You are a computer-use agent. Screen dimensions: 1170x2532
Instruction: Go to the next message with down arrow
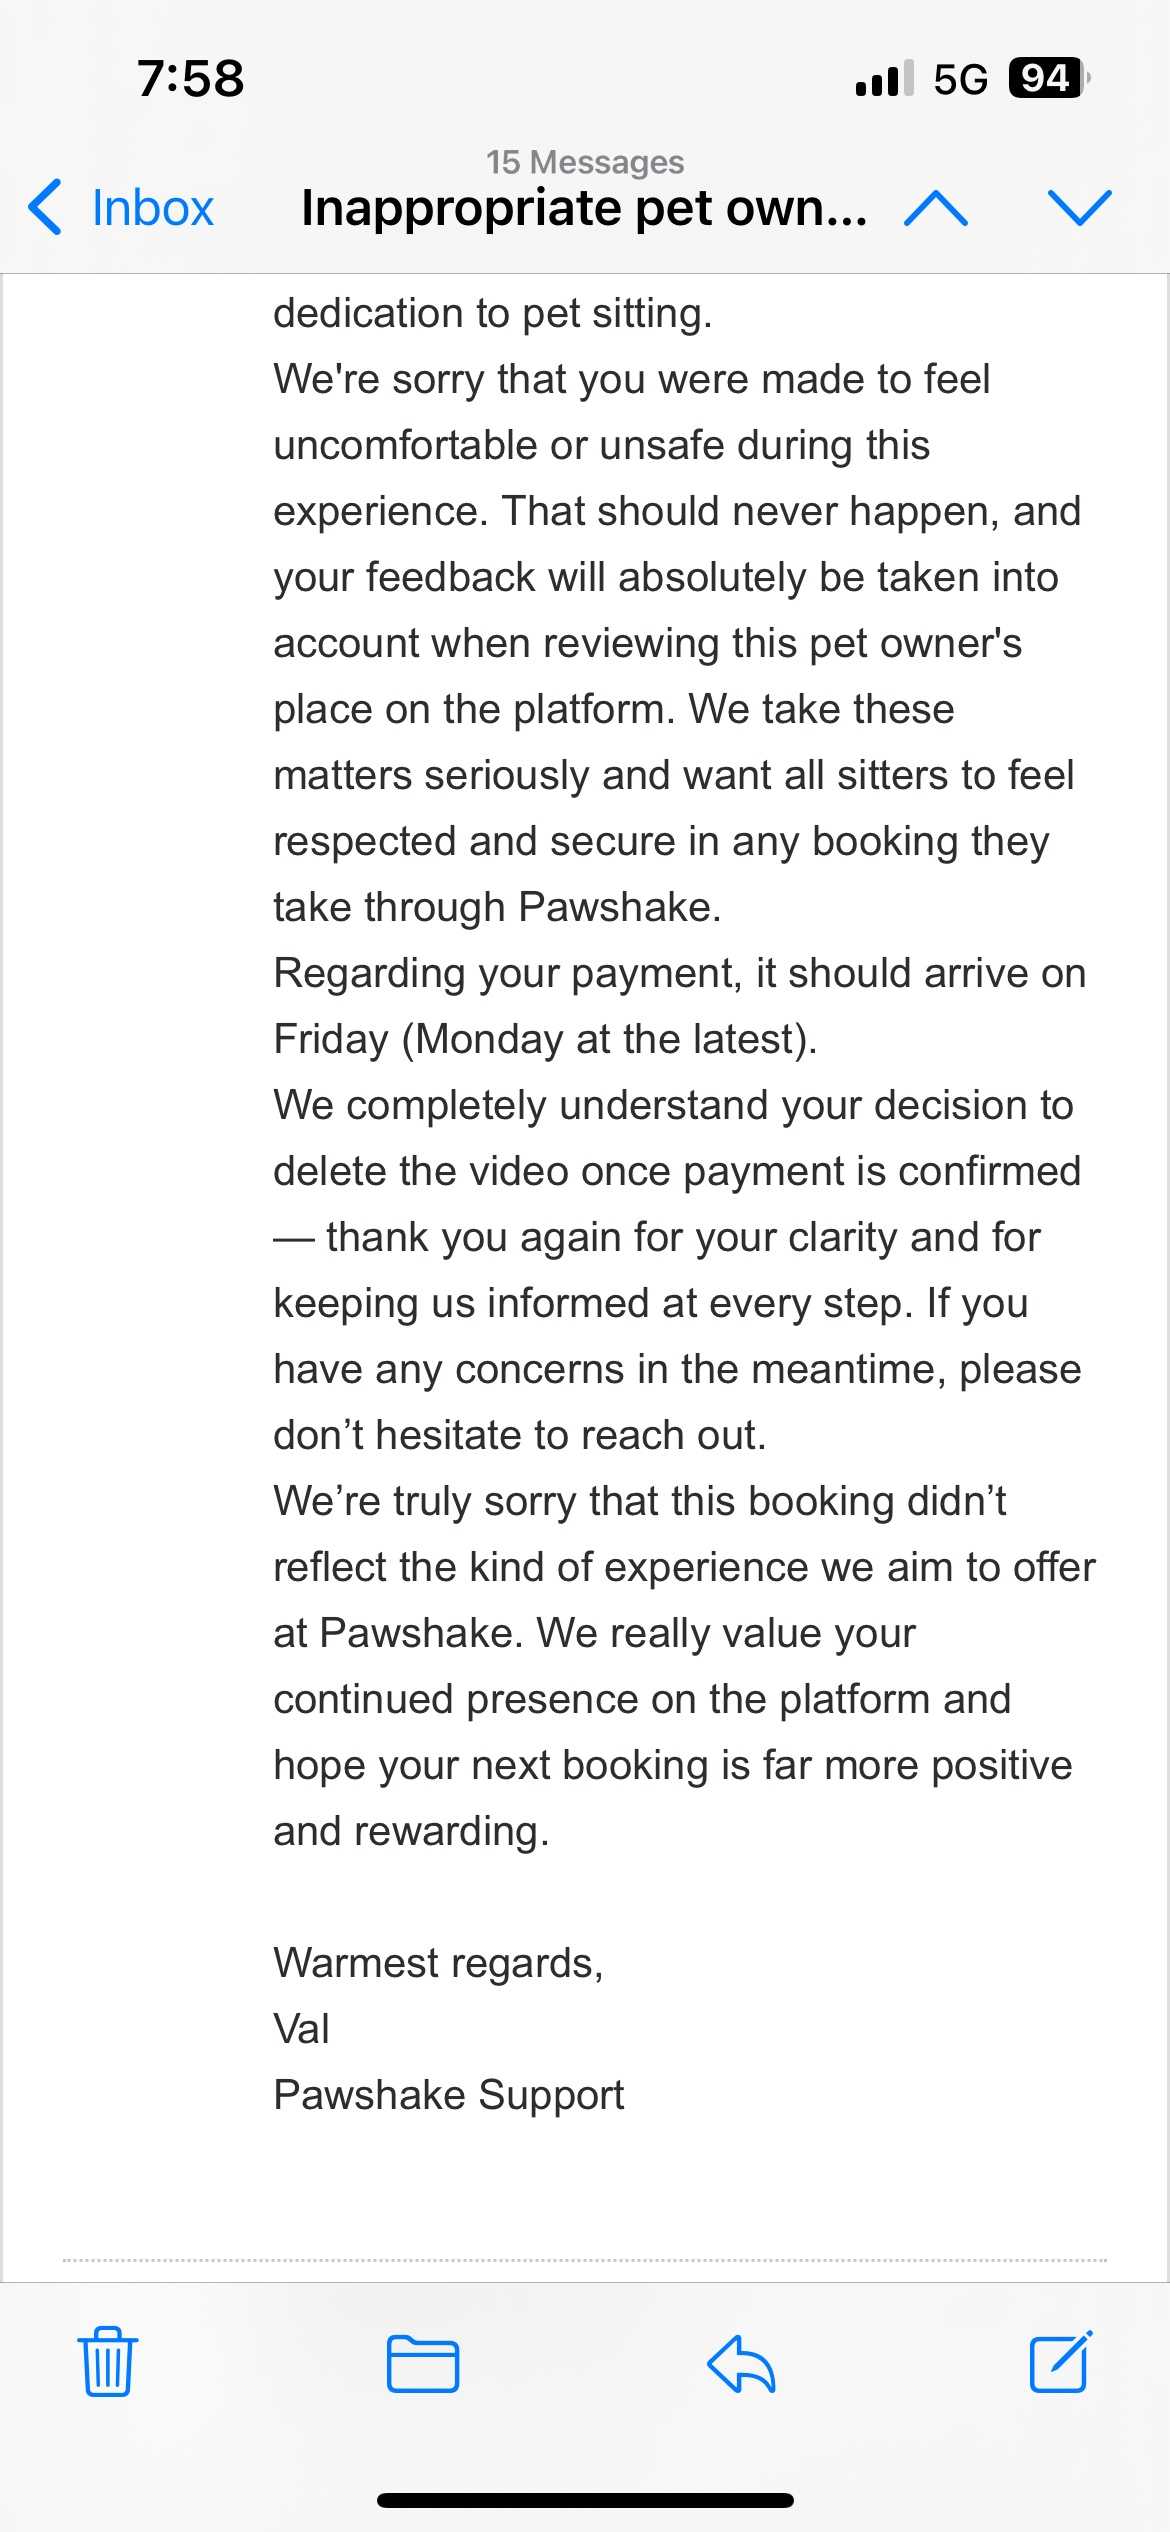pyautogui.click(x=1079, y=208)
